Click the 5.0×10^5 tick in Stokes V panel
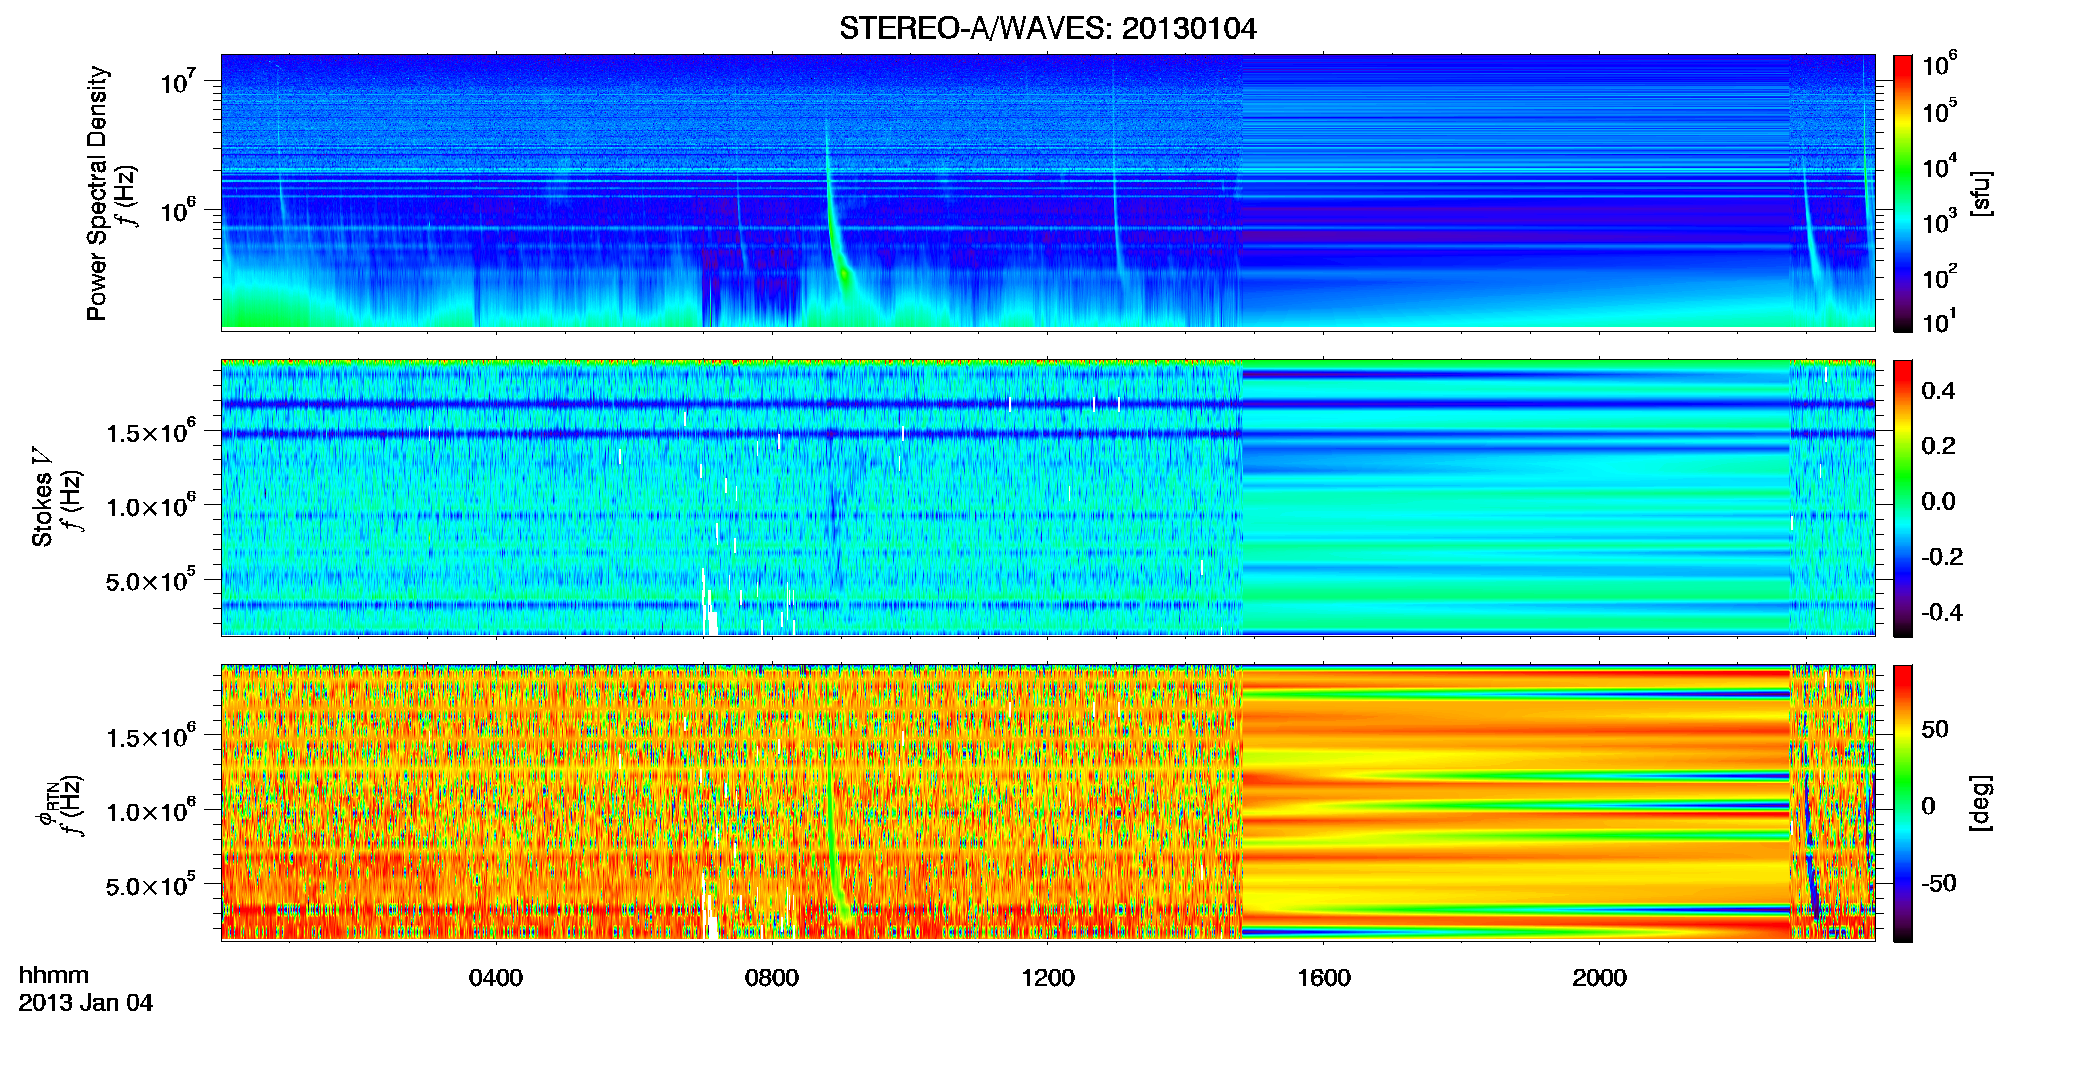The width and height of the screenshot is (2096, 1080). [150, 580]
